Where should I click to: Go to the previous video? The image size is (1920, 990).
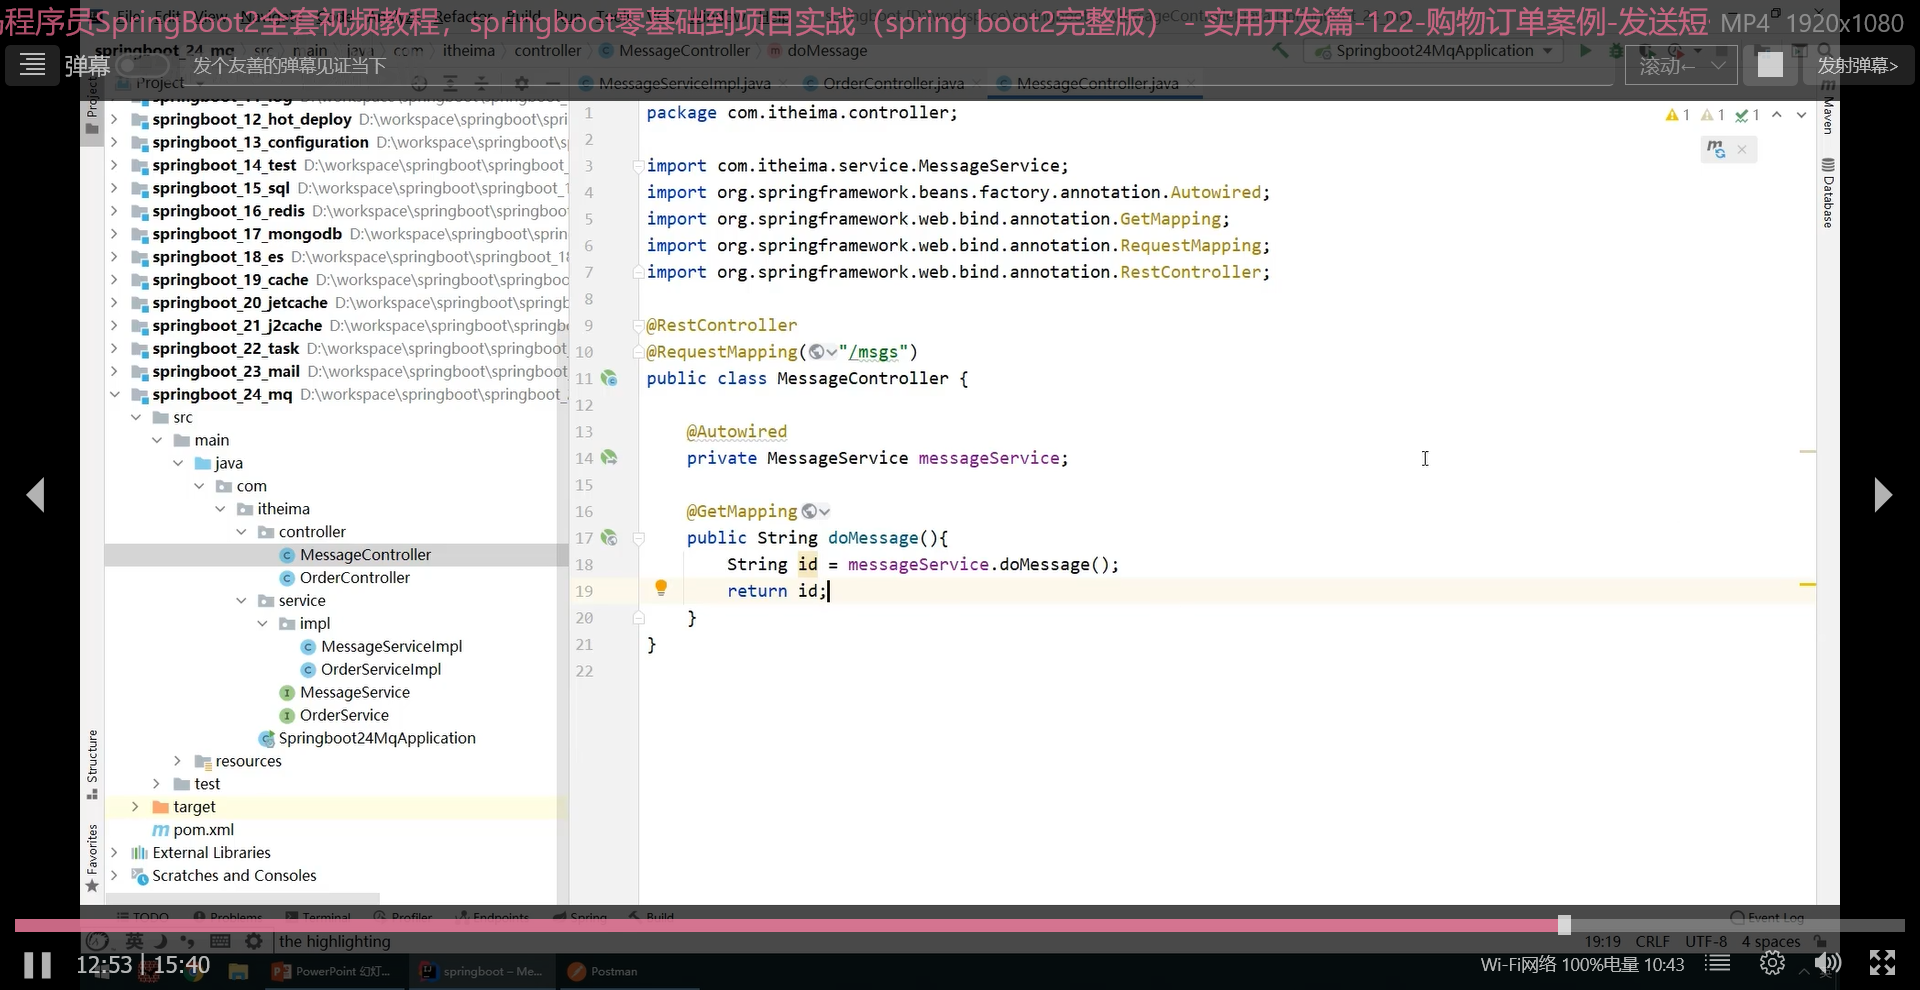[36, 494]
